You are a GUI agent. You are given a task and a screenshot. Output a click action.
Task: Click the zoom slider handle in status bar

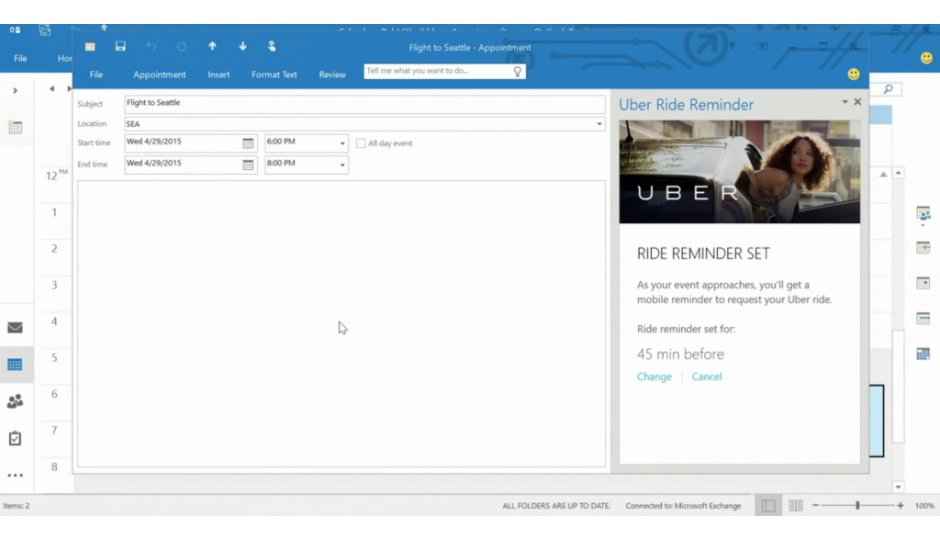[858, 506]
